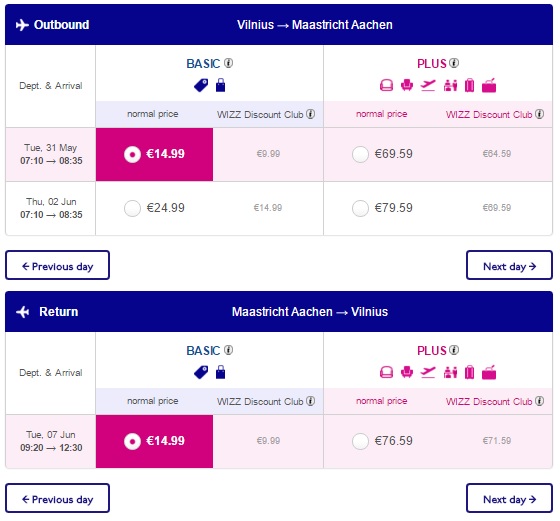The image size is (560, 521).
Task: Click outbound PLUS WIZZ Discount Club info icon
Action: pos(540,114)
